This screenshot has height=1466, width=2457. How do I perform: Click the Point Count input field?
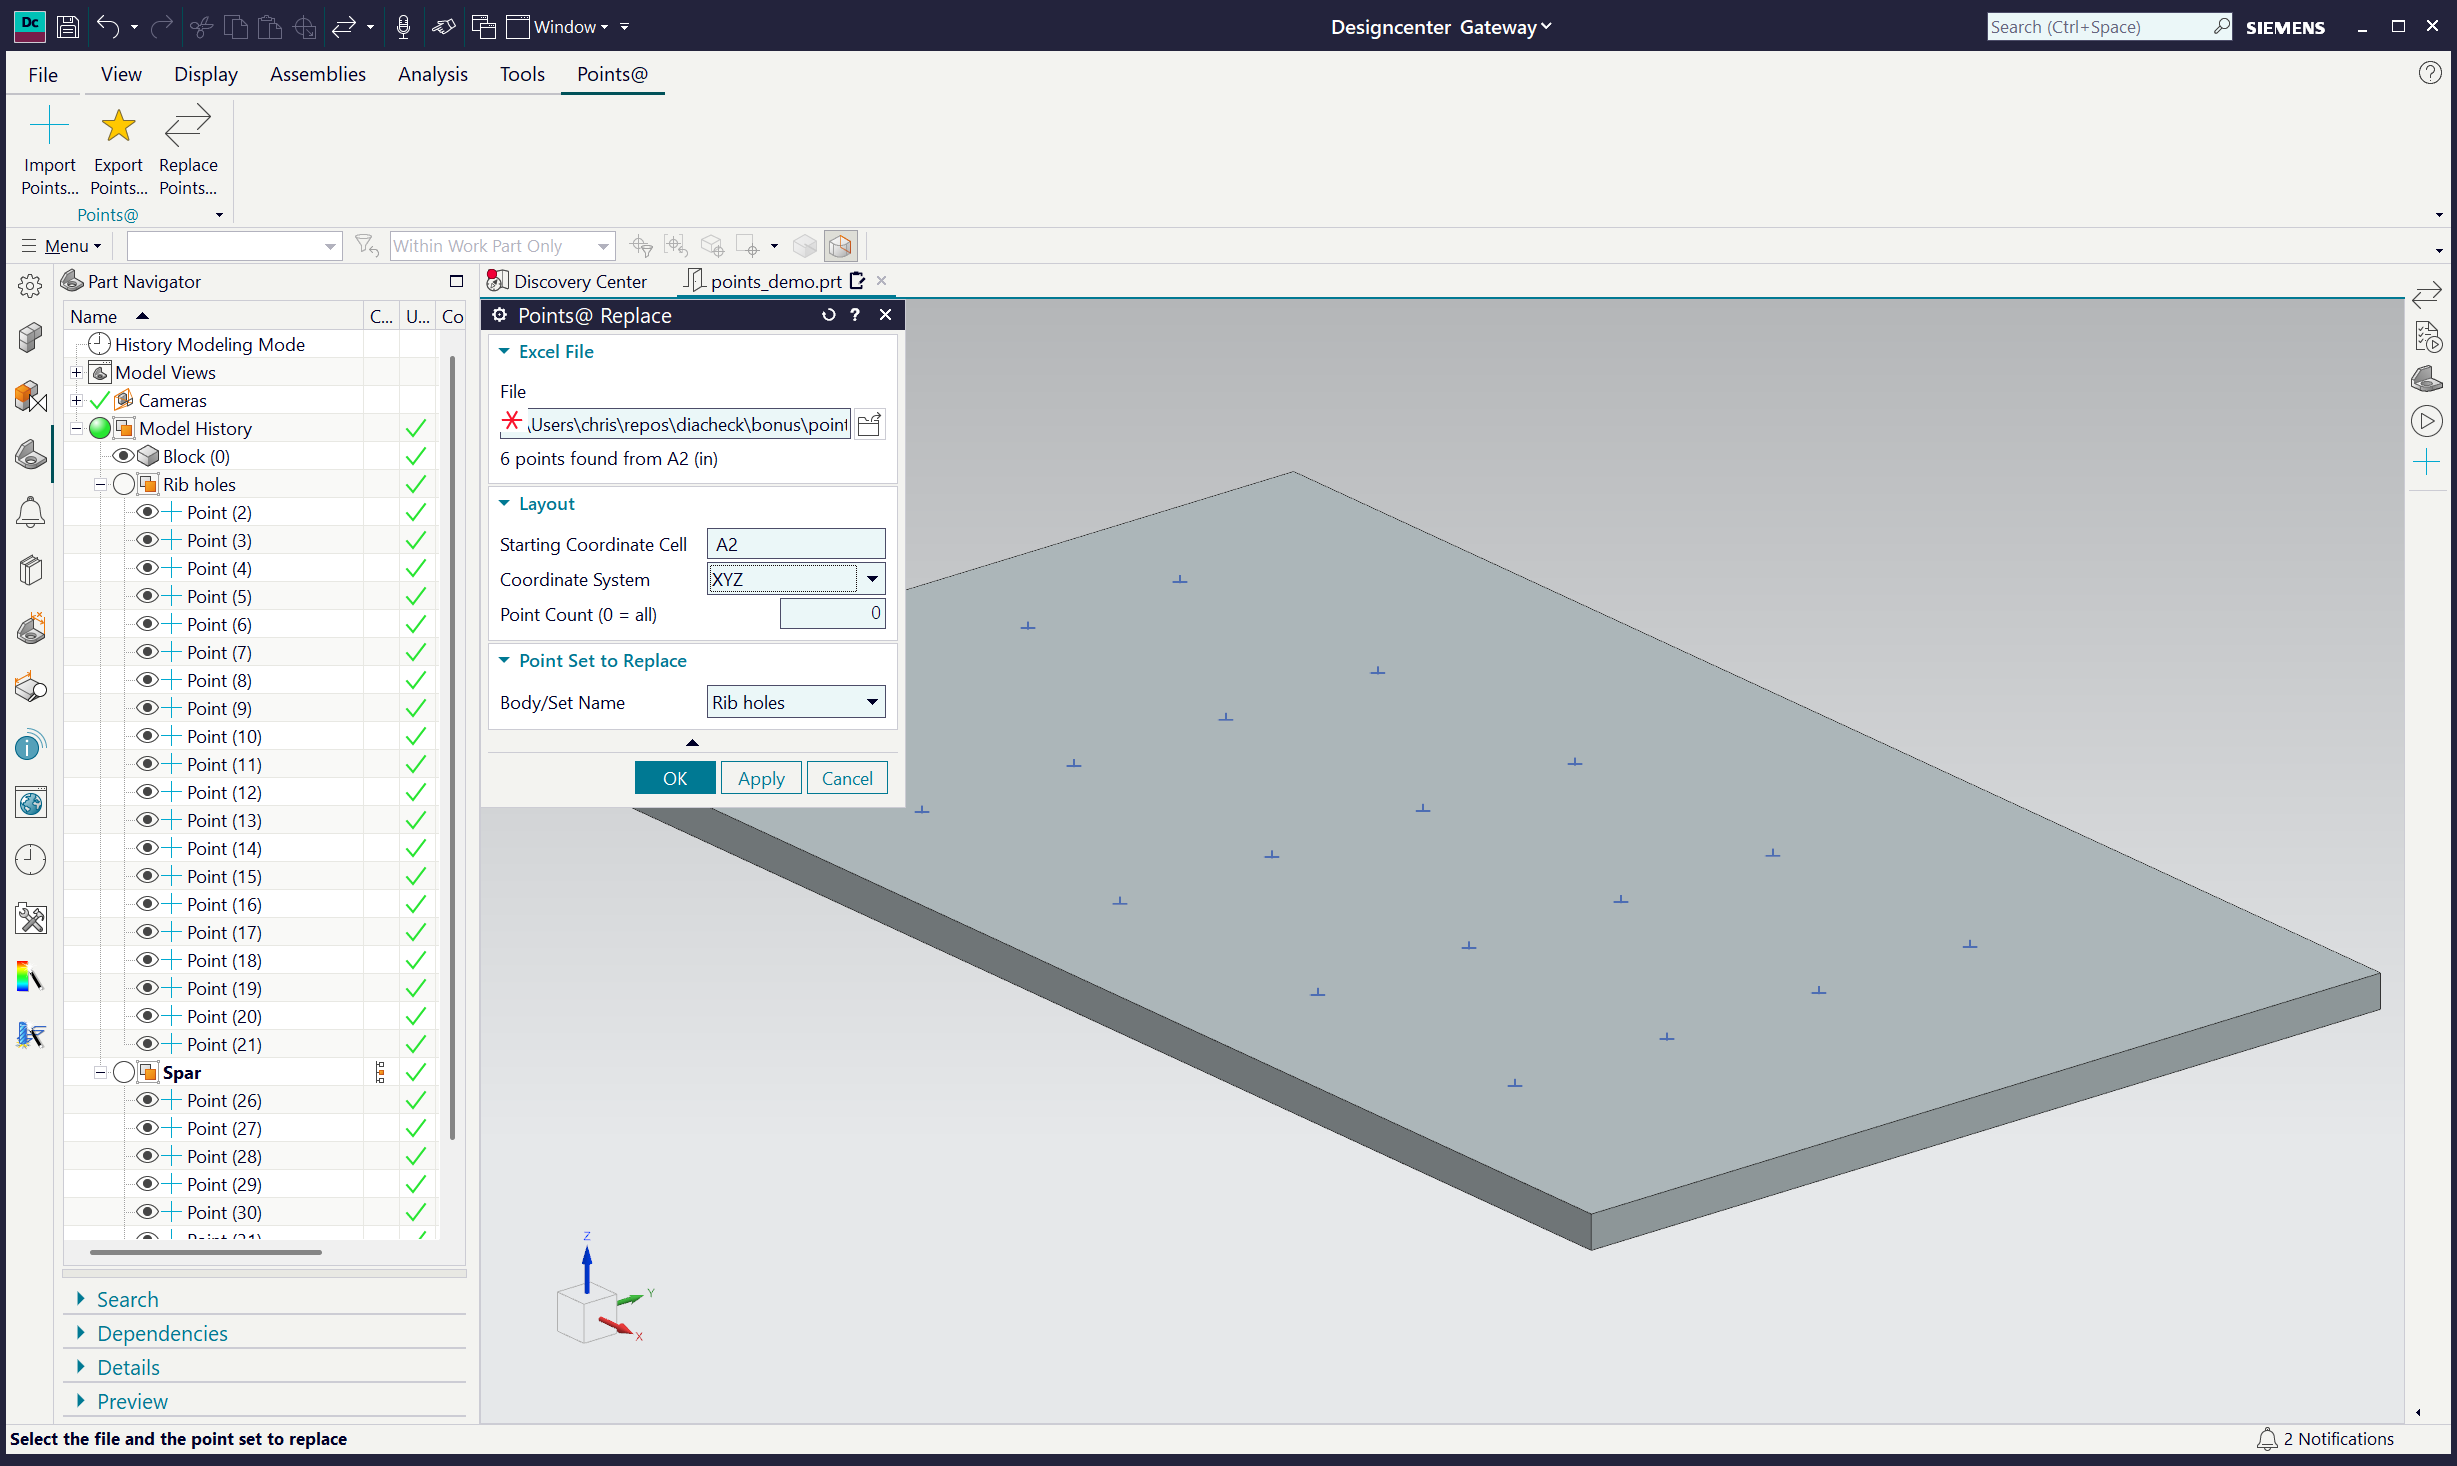pyautogui.click(x=832, y=613)
